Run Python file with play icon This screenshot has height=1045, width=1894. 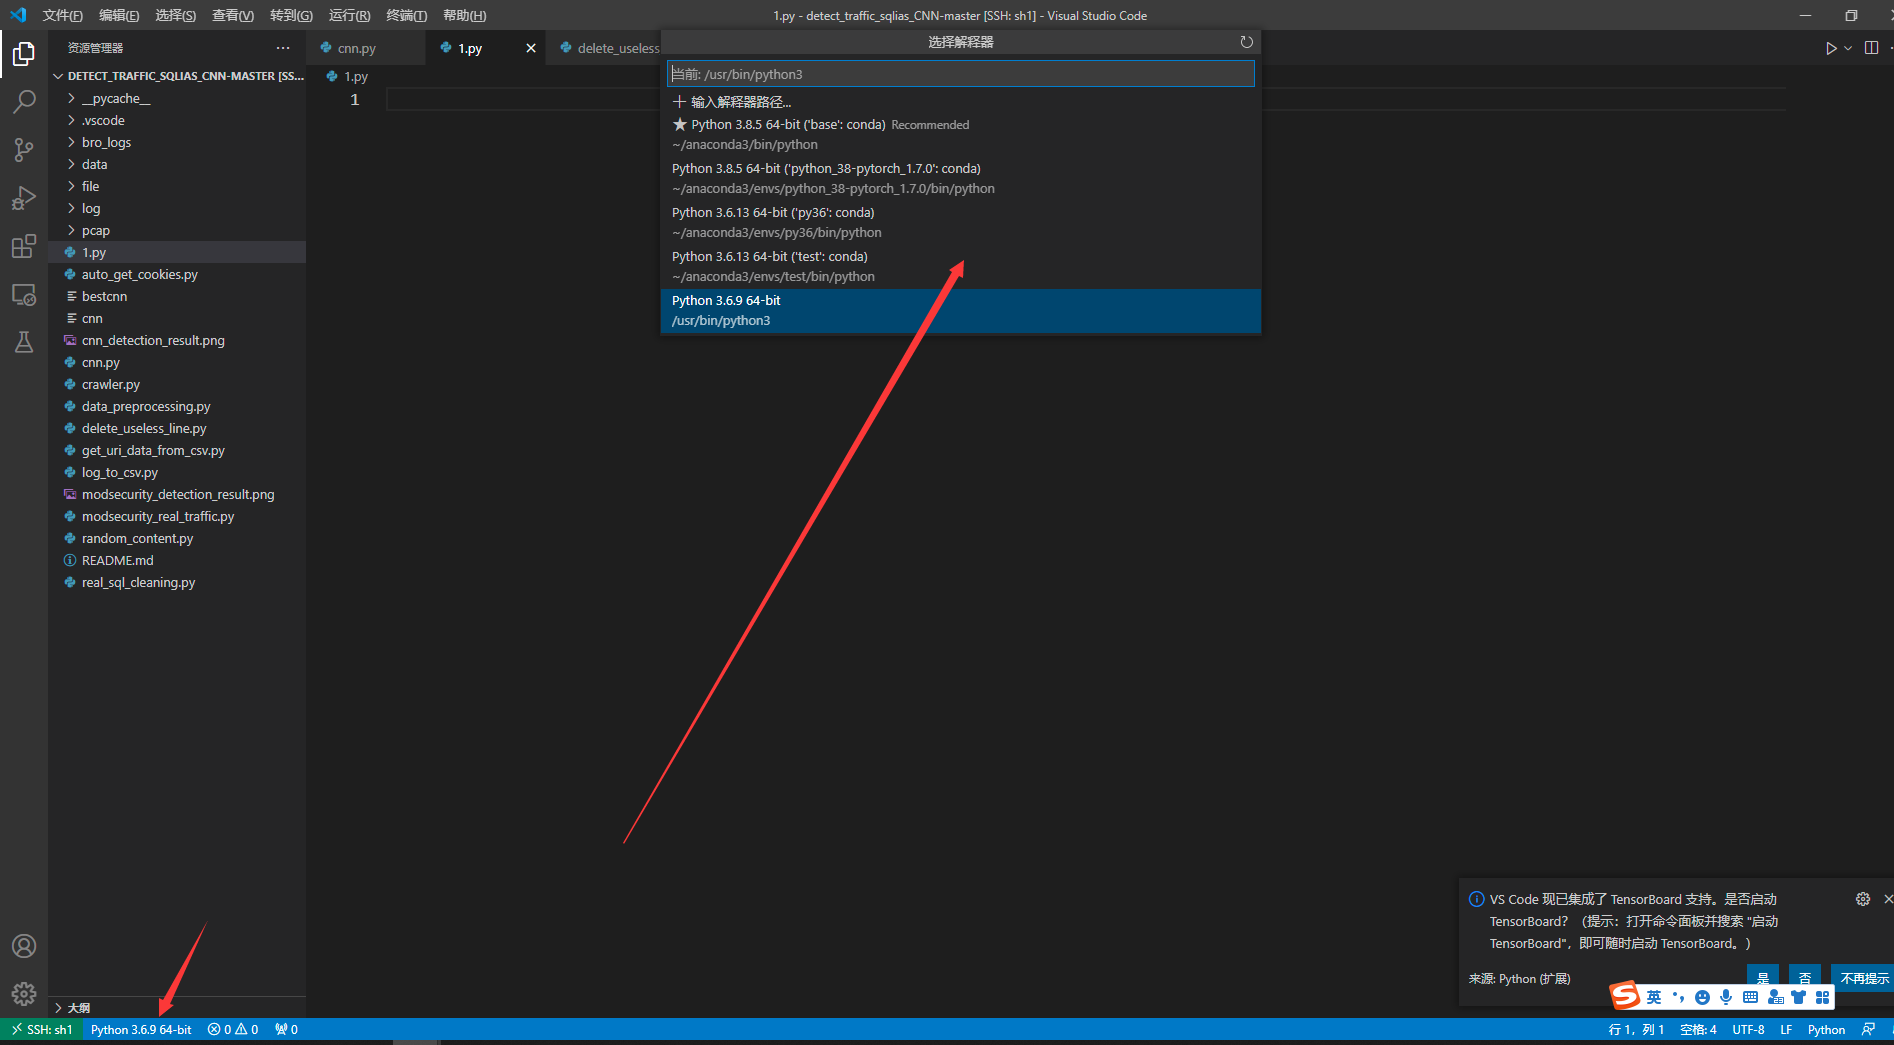(x=1830, y=48)
